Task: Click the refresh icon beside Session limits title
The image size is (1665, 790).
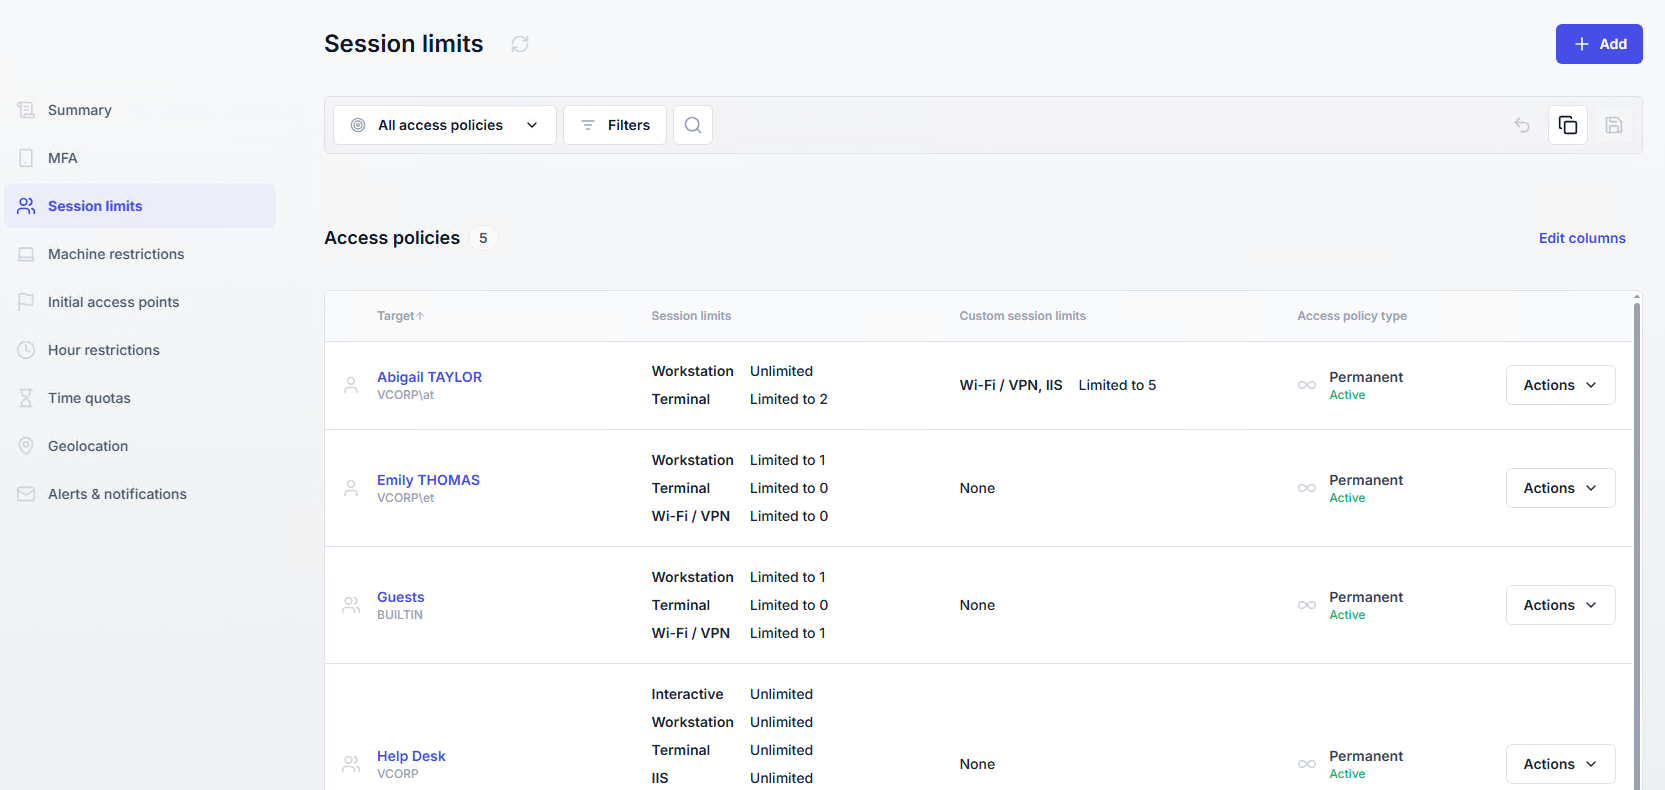Action: point(520,44)
